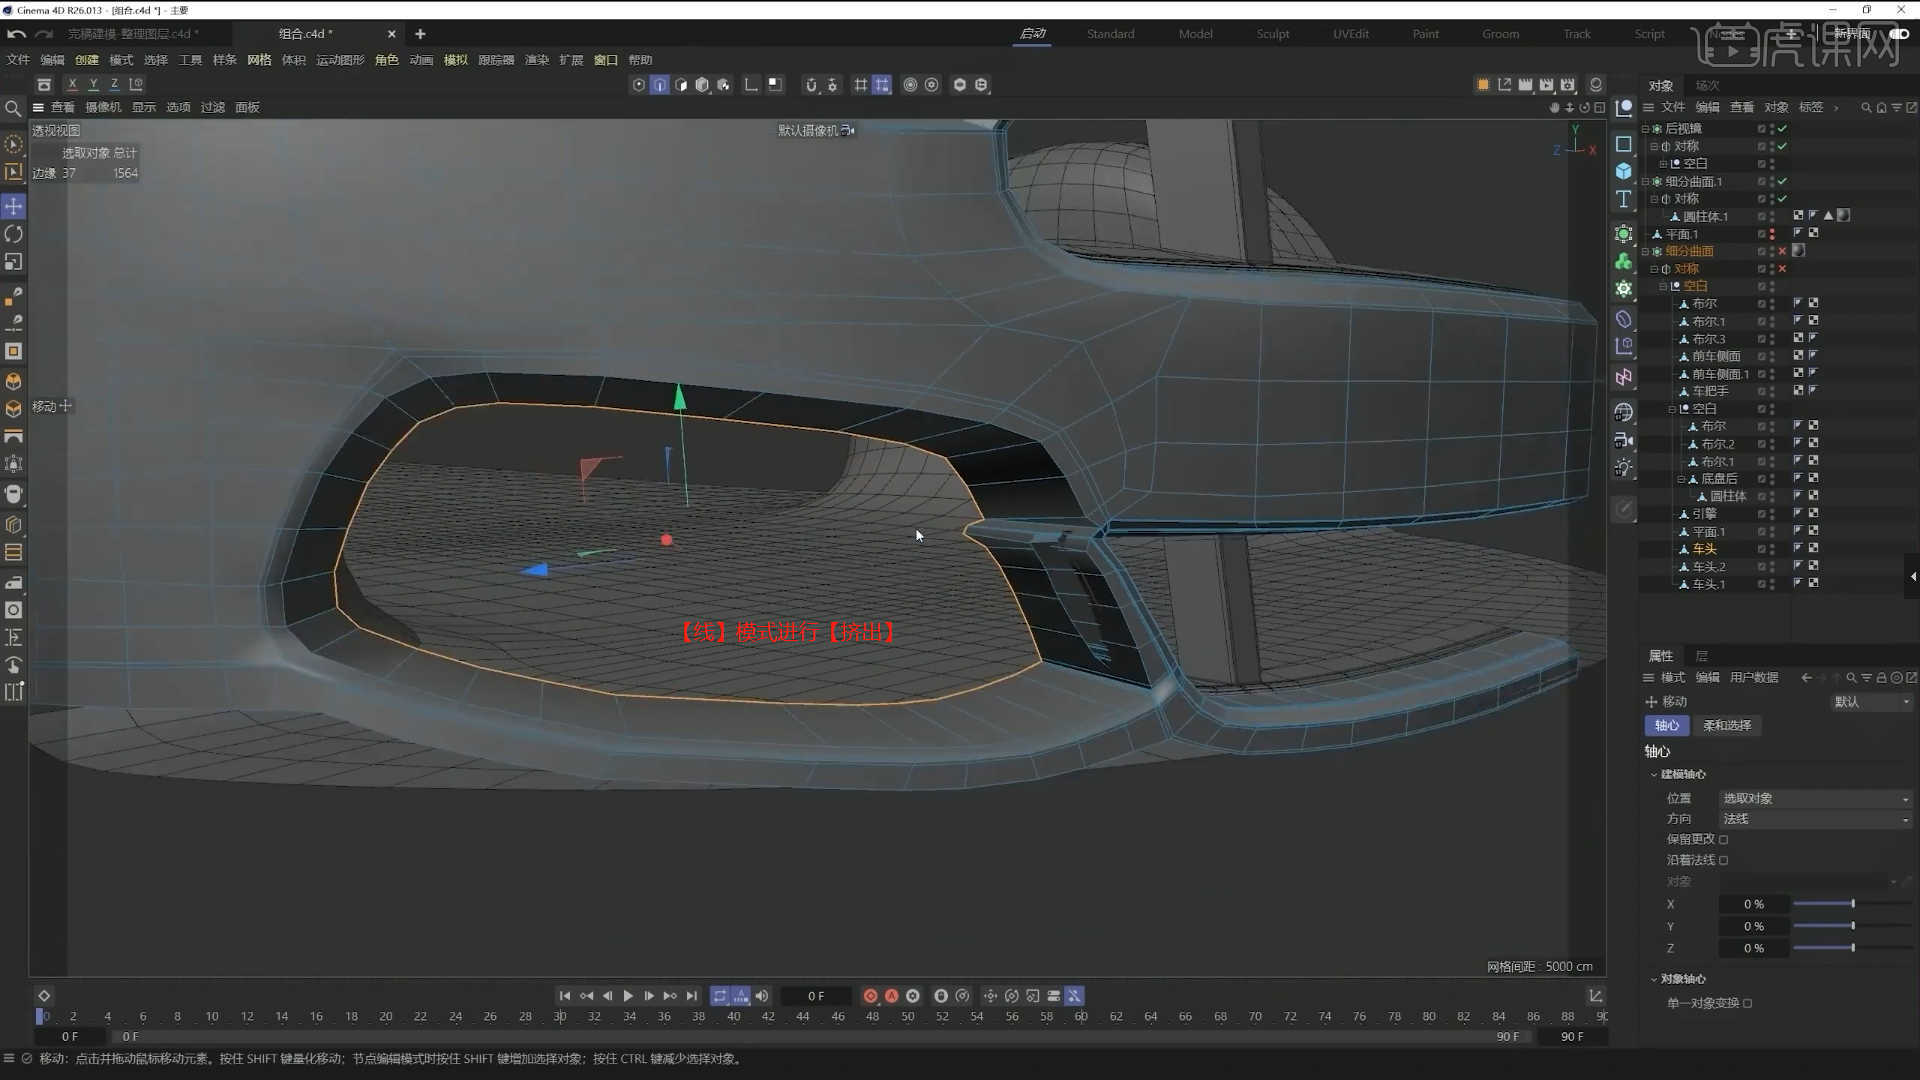Select the Scale tool in left toolbar

(14, 262)
